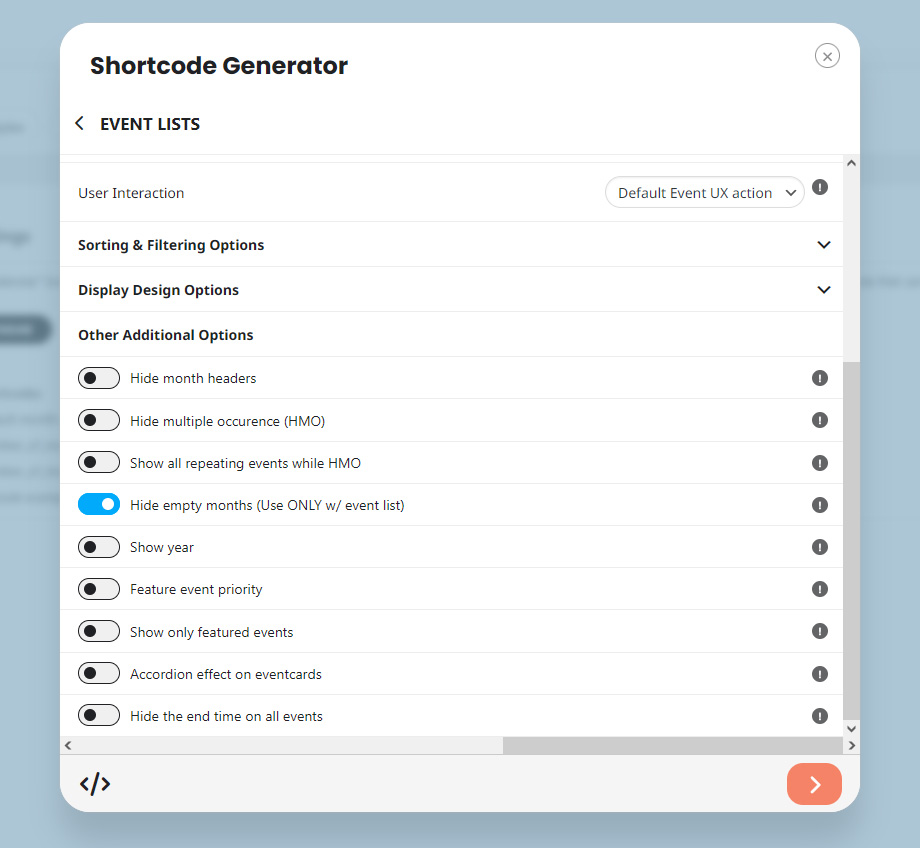Turn off Hide empty months toggle
The image size is (920, 848).
click(99, 504)
